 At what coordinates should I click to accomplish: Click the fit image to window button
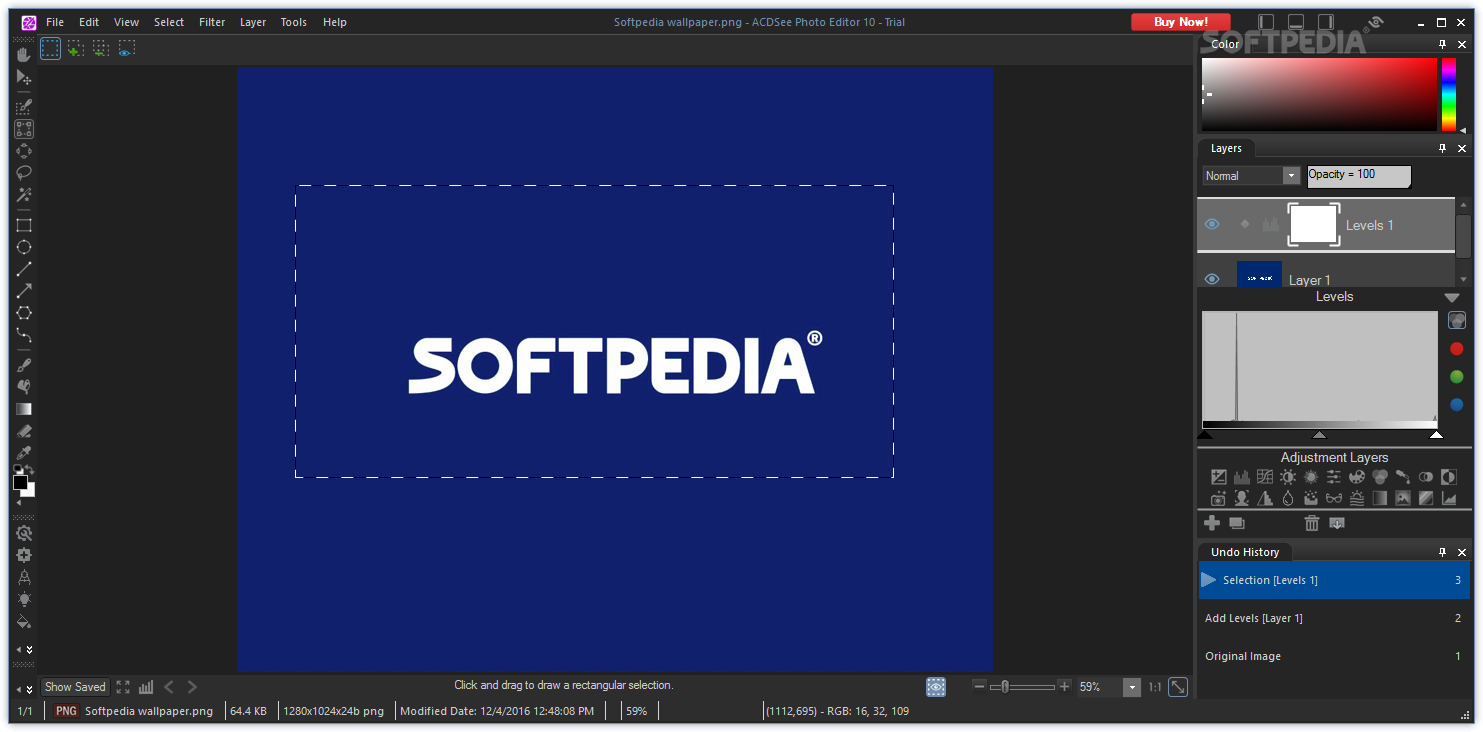[1179, 687]
